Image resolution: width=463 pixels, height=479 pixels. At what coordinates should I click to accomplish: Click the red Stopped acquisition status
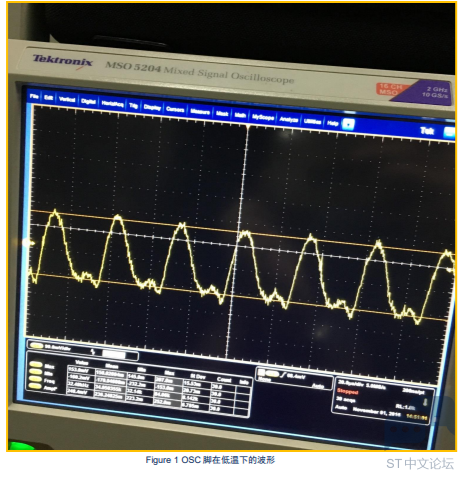coord(347,391)
